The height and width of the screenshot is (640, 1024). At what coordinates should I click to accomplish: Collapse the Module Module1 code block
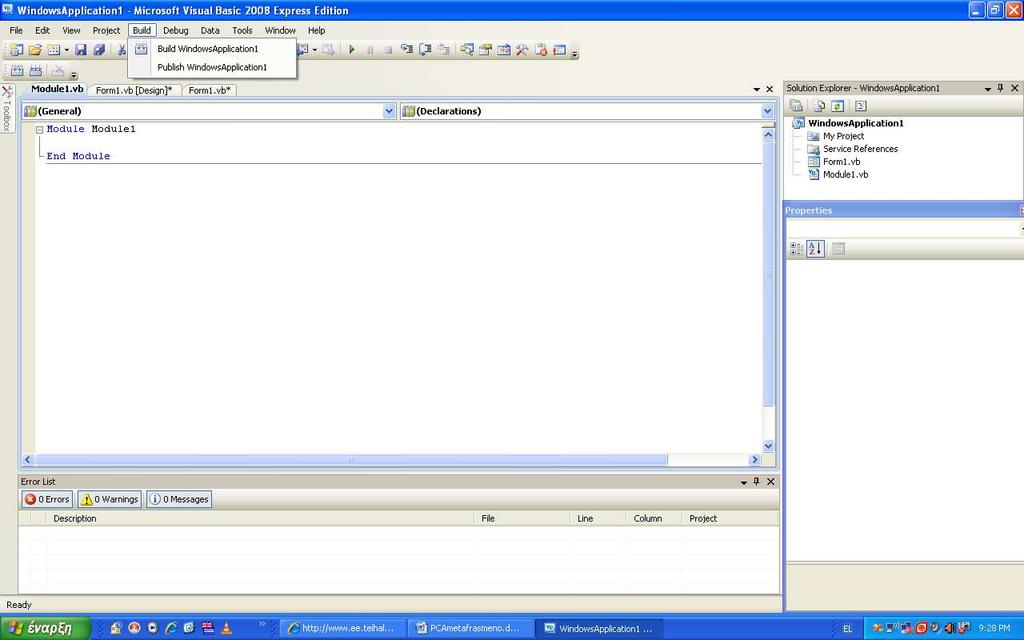tap(39, 129)
